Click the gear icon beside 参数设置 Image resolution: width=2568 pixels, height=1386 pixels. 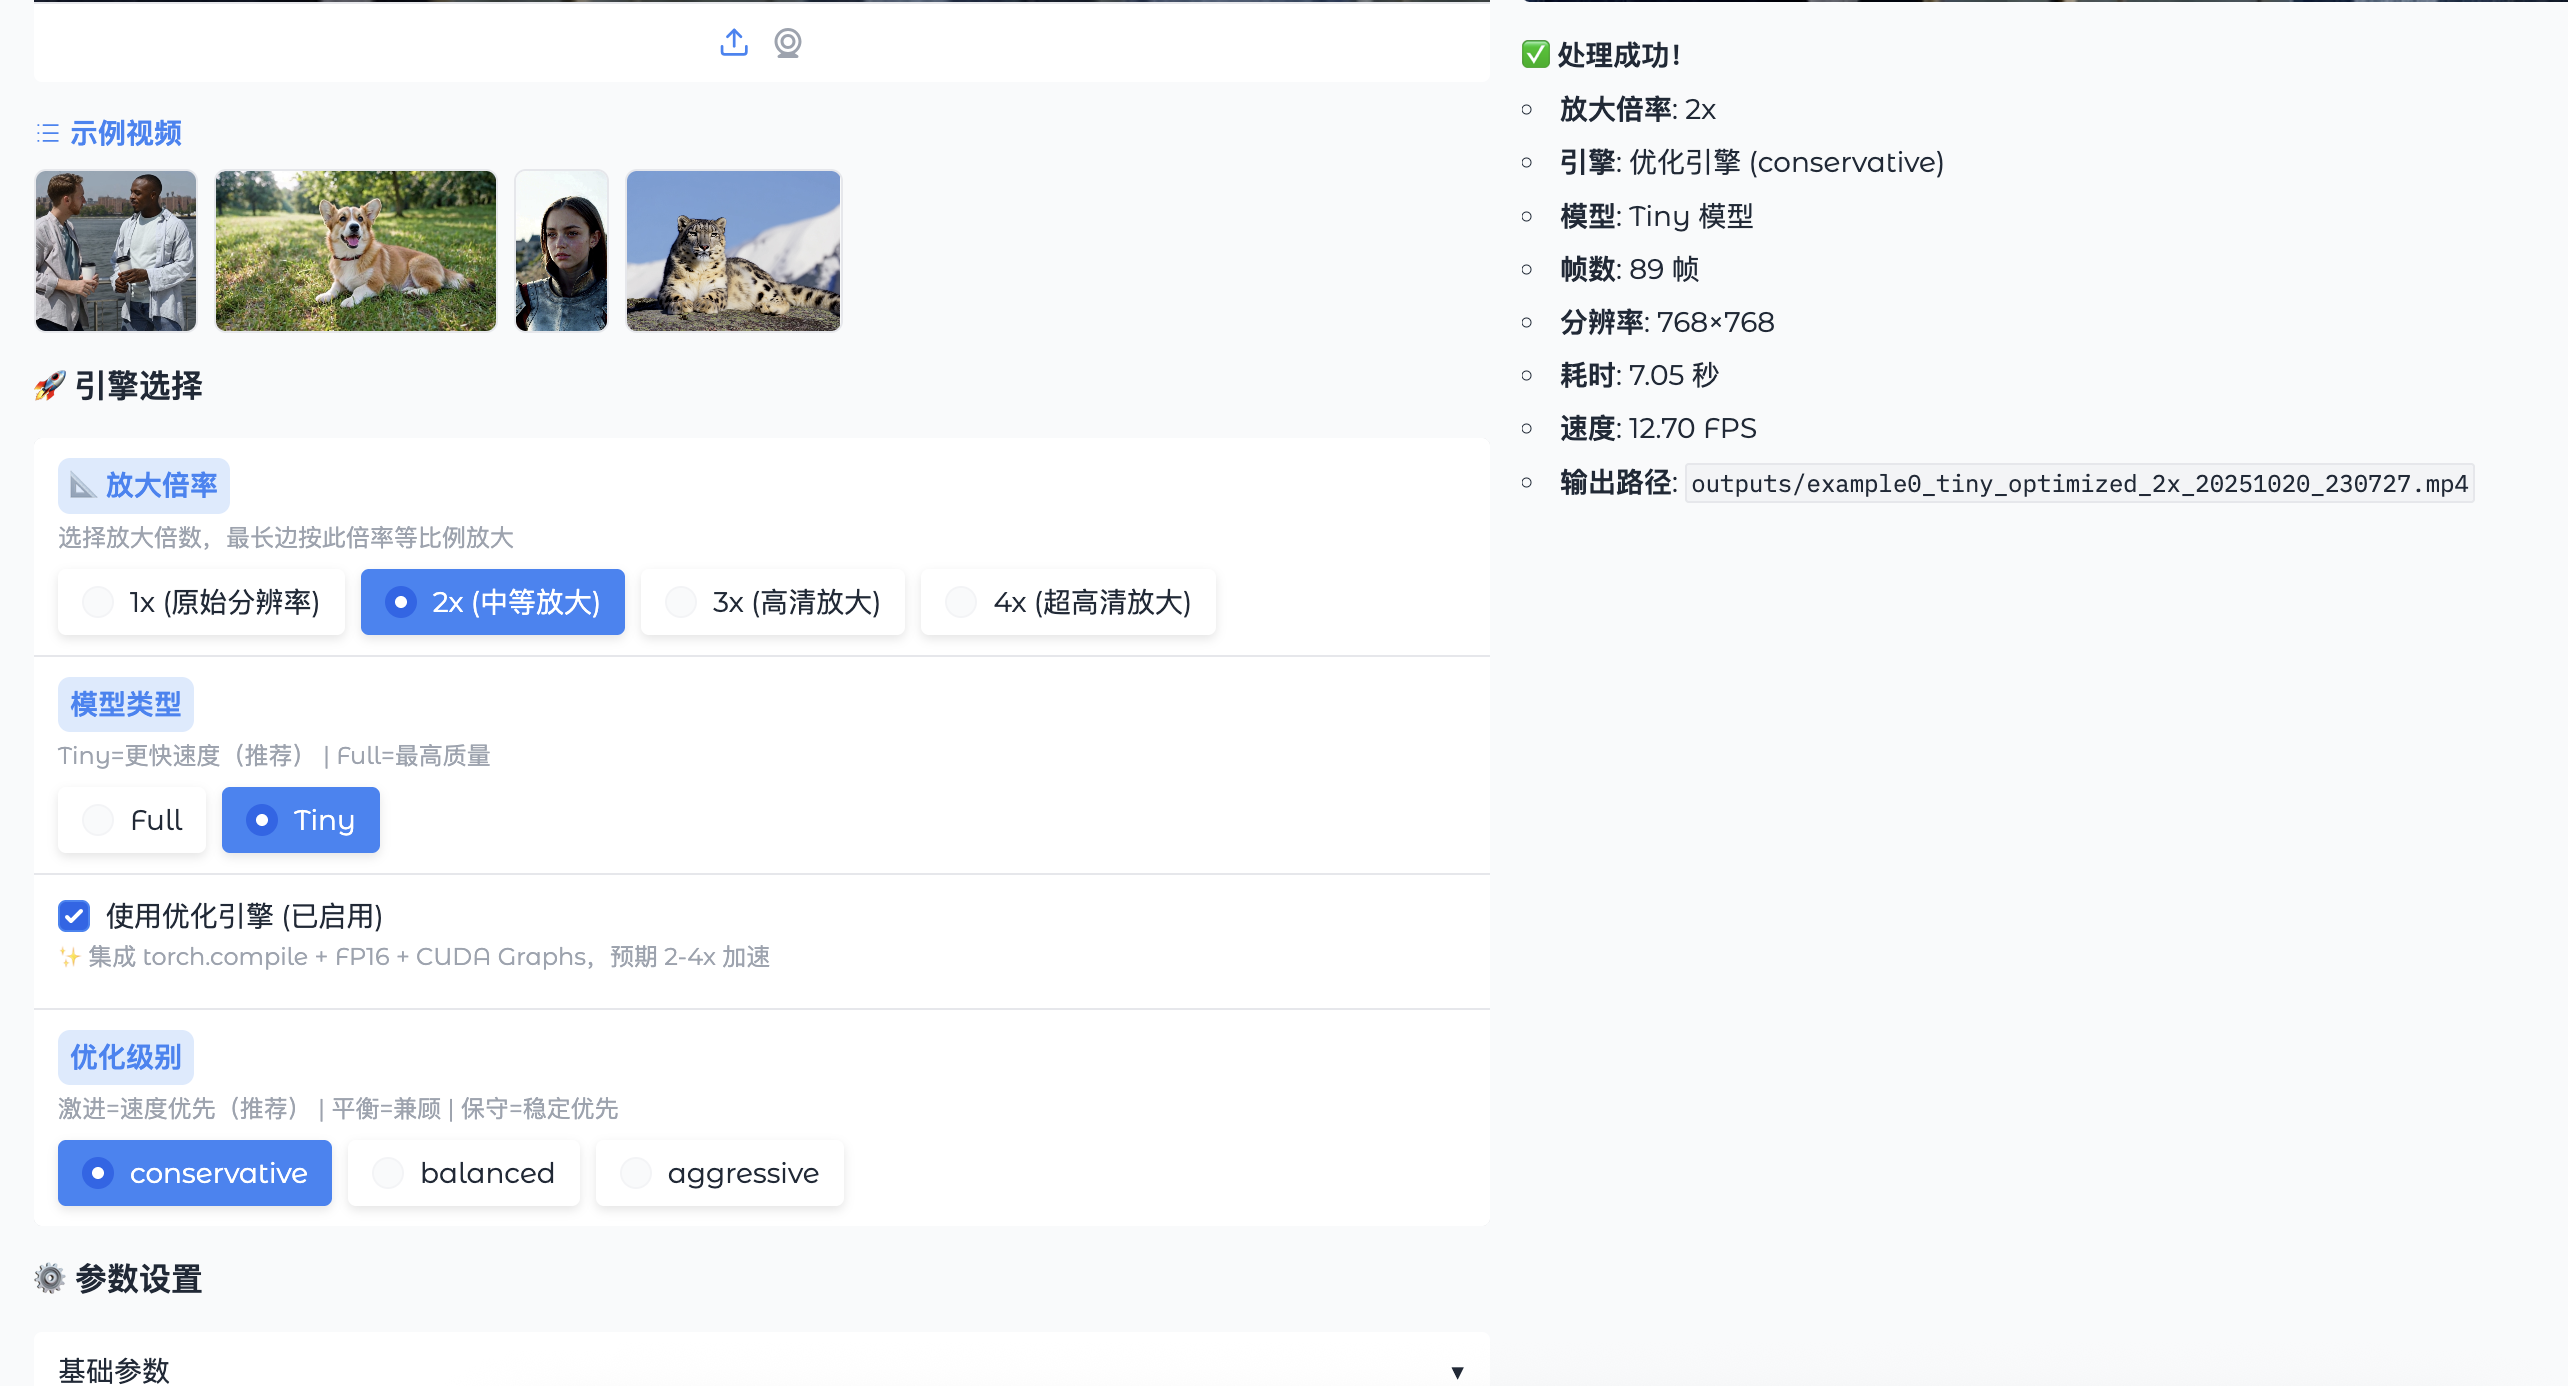(x=49, y=1278)
